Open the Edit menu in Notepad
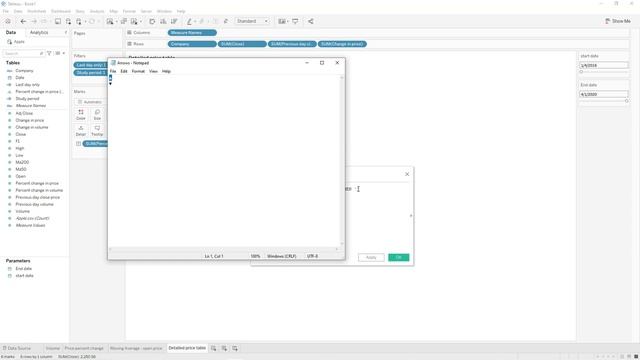Viewport: 640px width, 360px height. tap(124, 71)
